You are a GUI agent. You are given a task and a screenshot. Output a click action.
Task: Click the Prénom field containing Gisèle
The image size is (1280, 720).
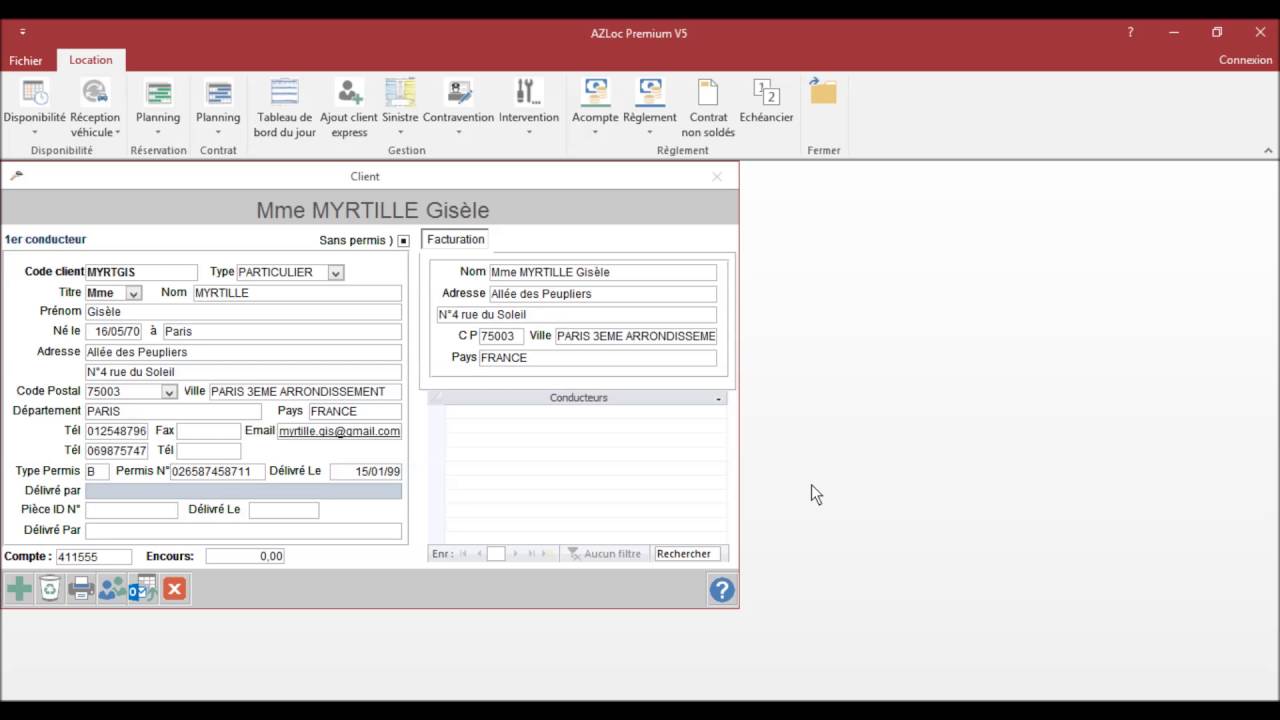tap(243, 312)
